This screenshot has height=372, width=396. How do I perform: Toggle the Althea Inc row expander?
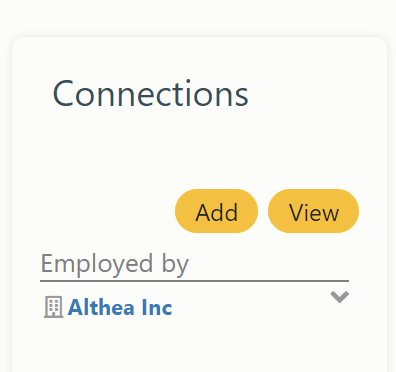point(339,297)
